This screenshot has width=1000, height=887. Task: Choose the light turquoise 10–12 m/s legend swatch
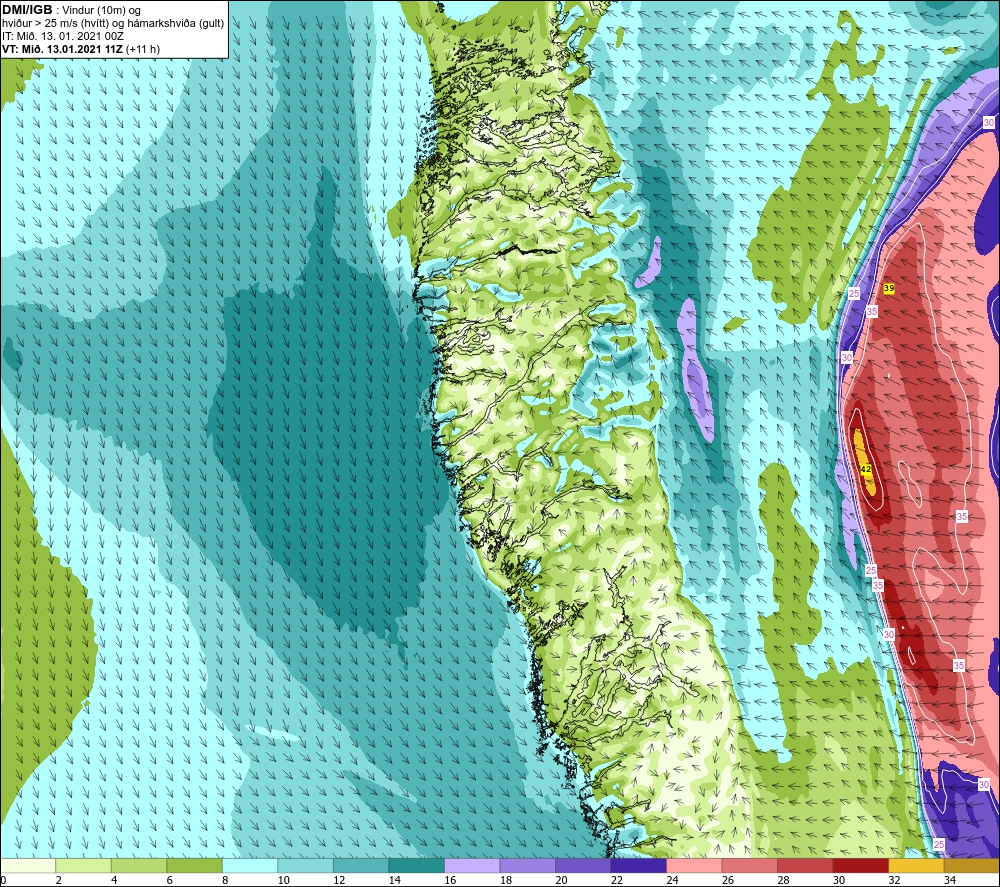tap(305, 865)
